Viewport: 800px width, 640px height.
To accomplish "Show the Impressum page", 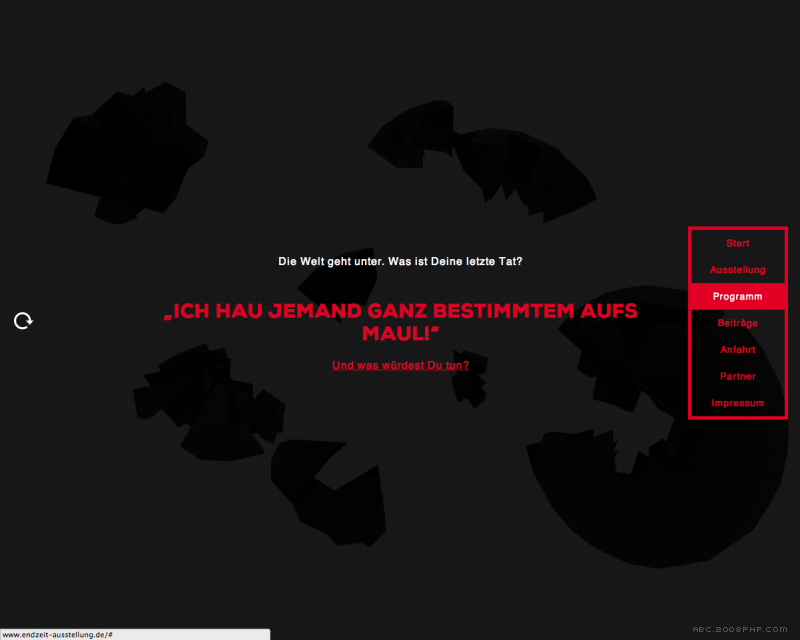I will click(x=738, y=403).
